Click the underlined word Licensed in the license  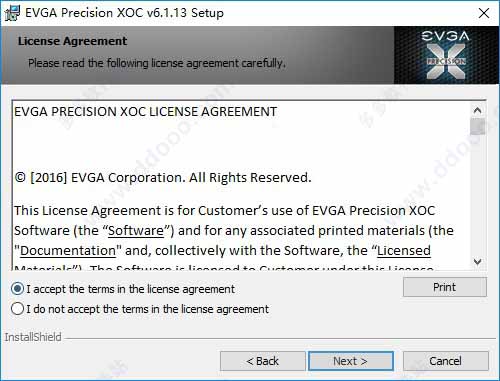404,251
